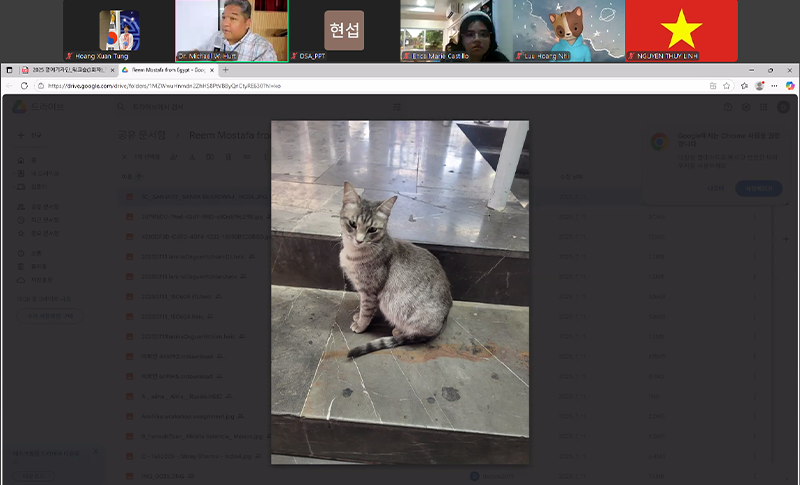Close the desktop Drive download popup
Viewport: 800px width, 485px height.
pos(95,452)
